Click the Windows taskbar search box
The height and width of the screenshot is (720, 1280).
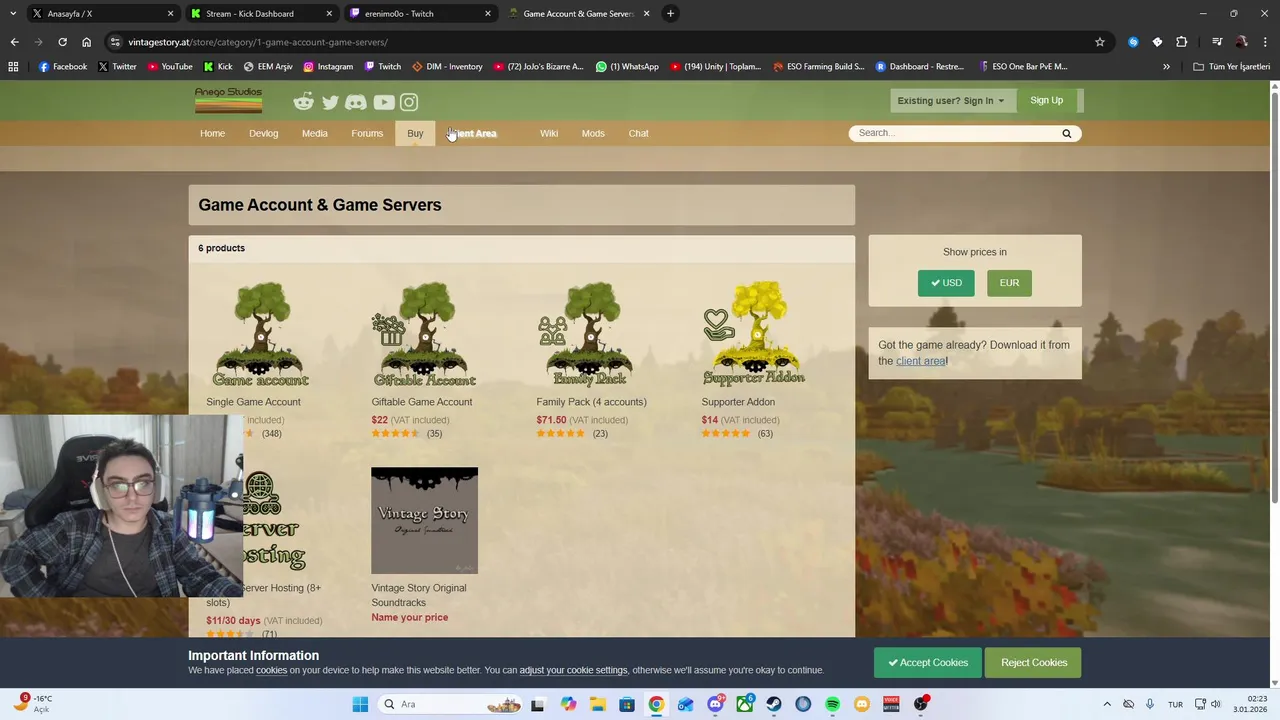click(x=451, y=704)
